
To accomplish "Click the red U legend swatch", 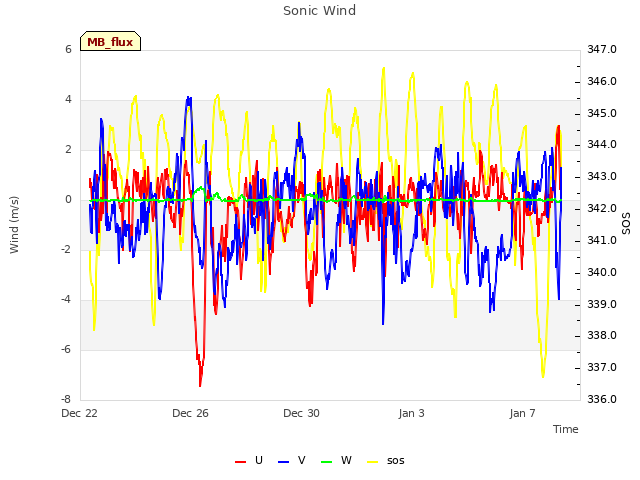I will click(240, 462).
